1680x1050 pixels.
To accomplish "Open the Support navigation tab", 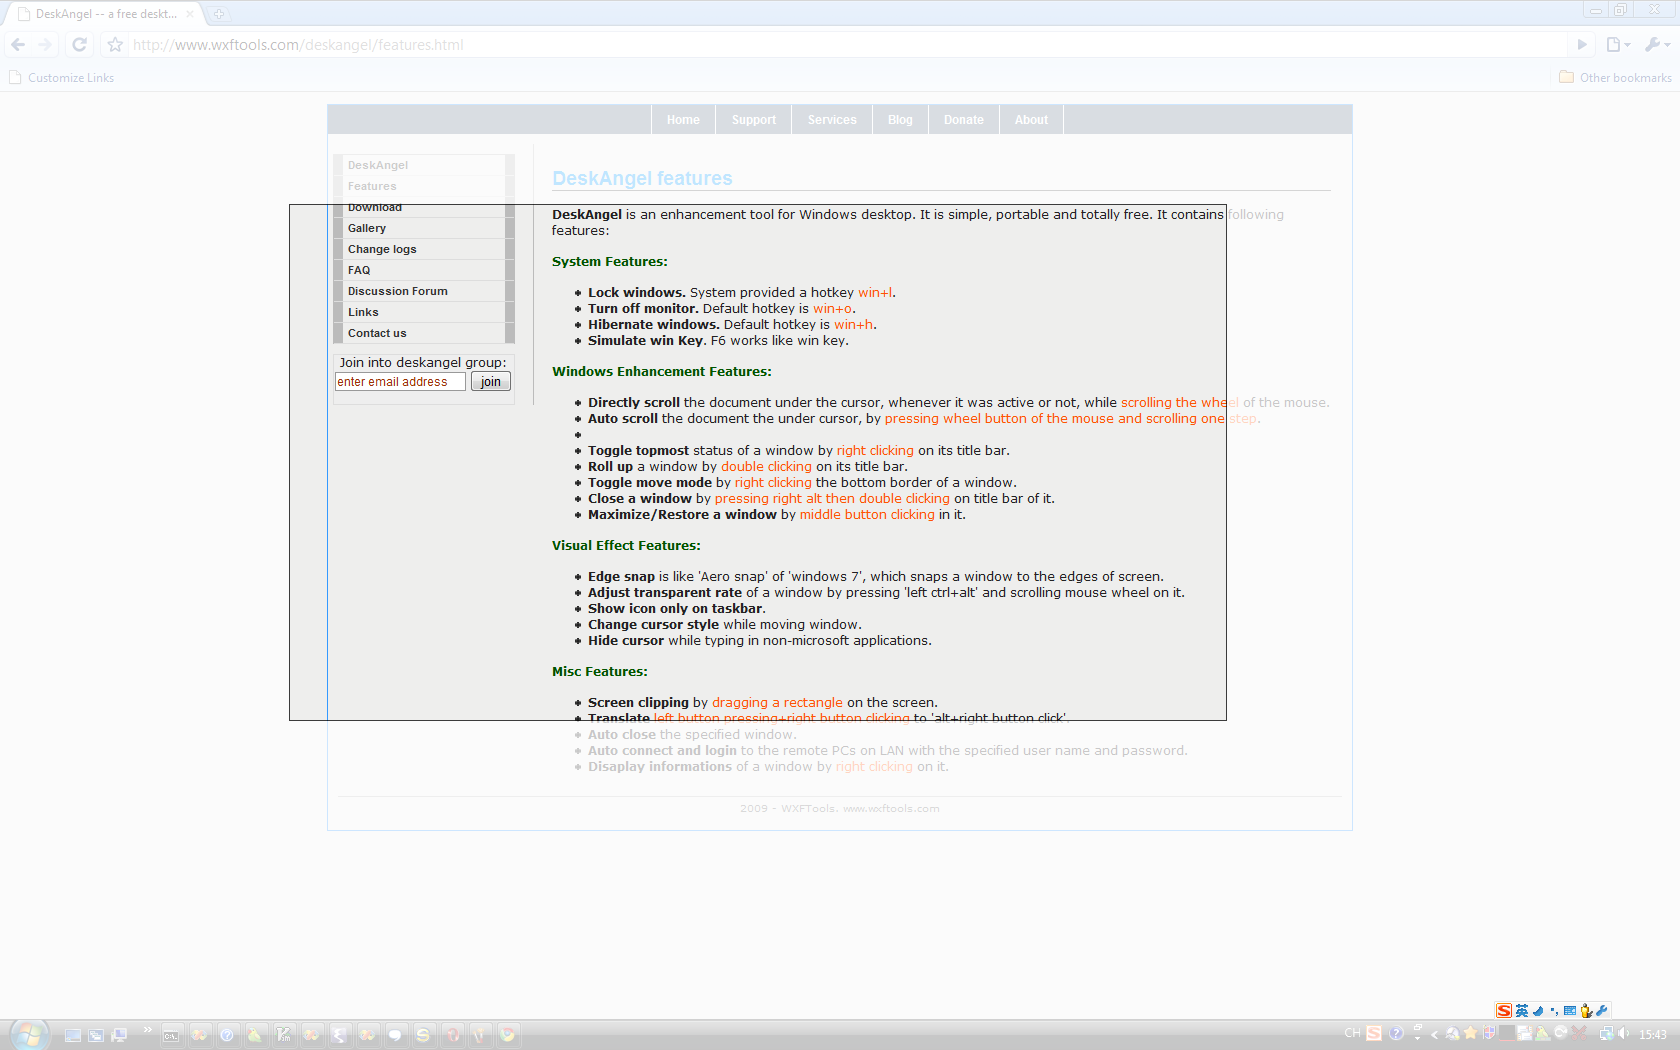I will pyautogui.click(x=753, y=120).
